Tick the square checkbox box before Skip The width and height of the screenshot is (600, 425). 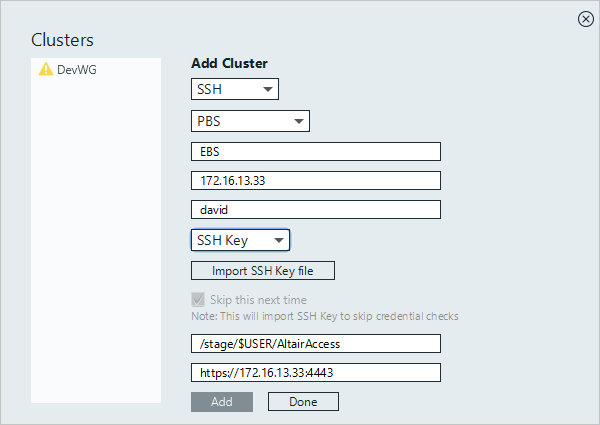pyautogui.click(x=197, y=299)
